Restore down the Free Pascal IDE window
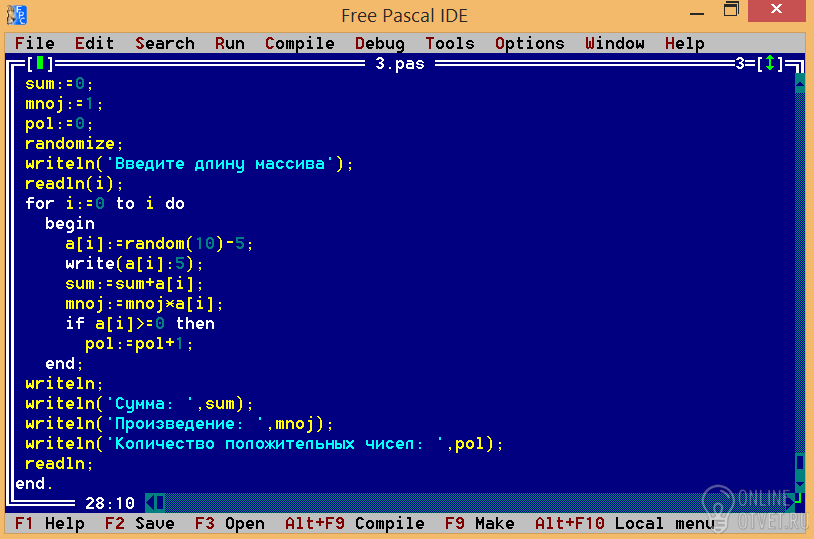 [x=731, y=10]
